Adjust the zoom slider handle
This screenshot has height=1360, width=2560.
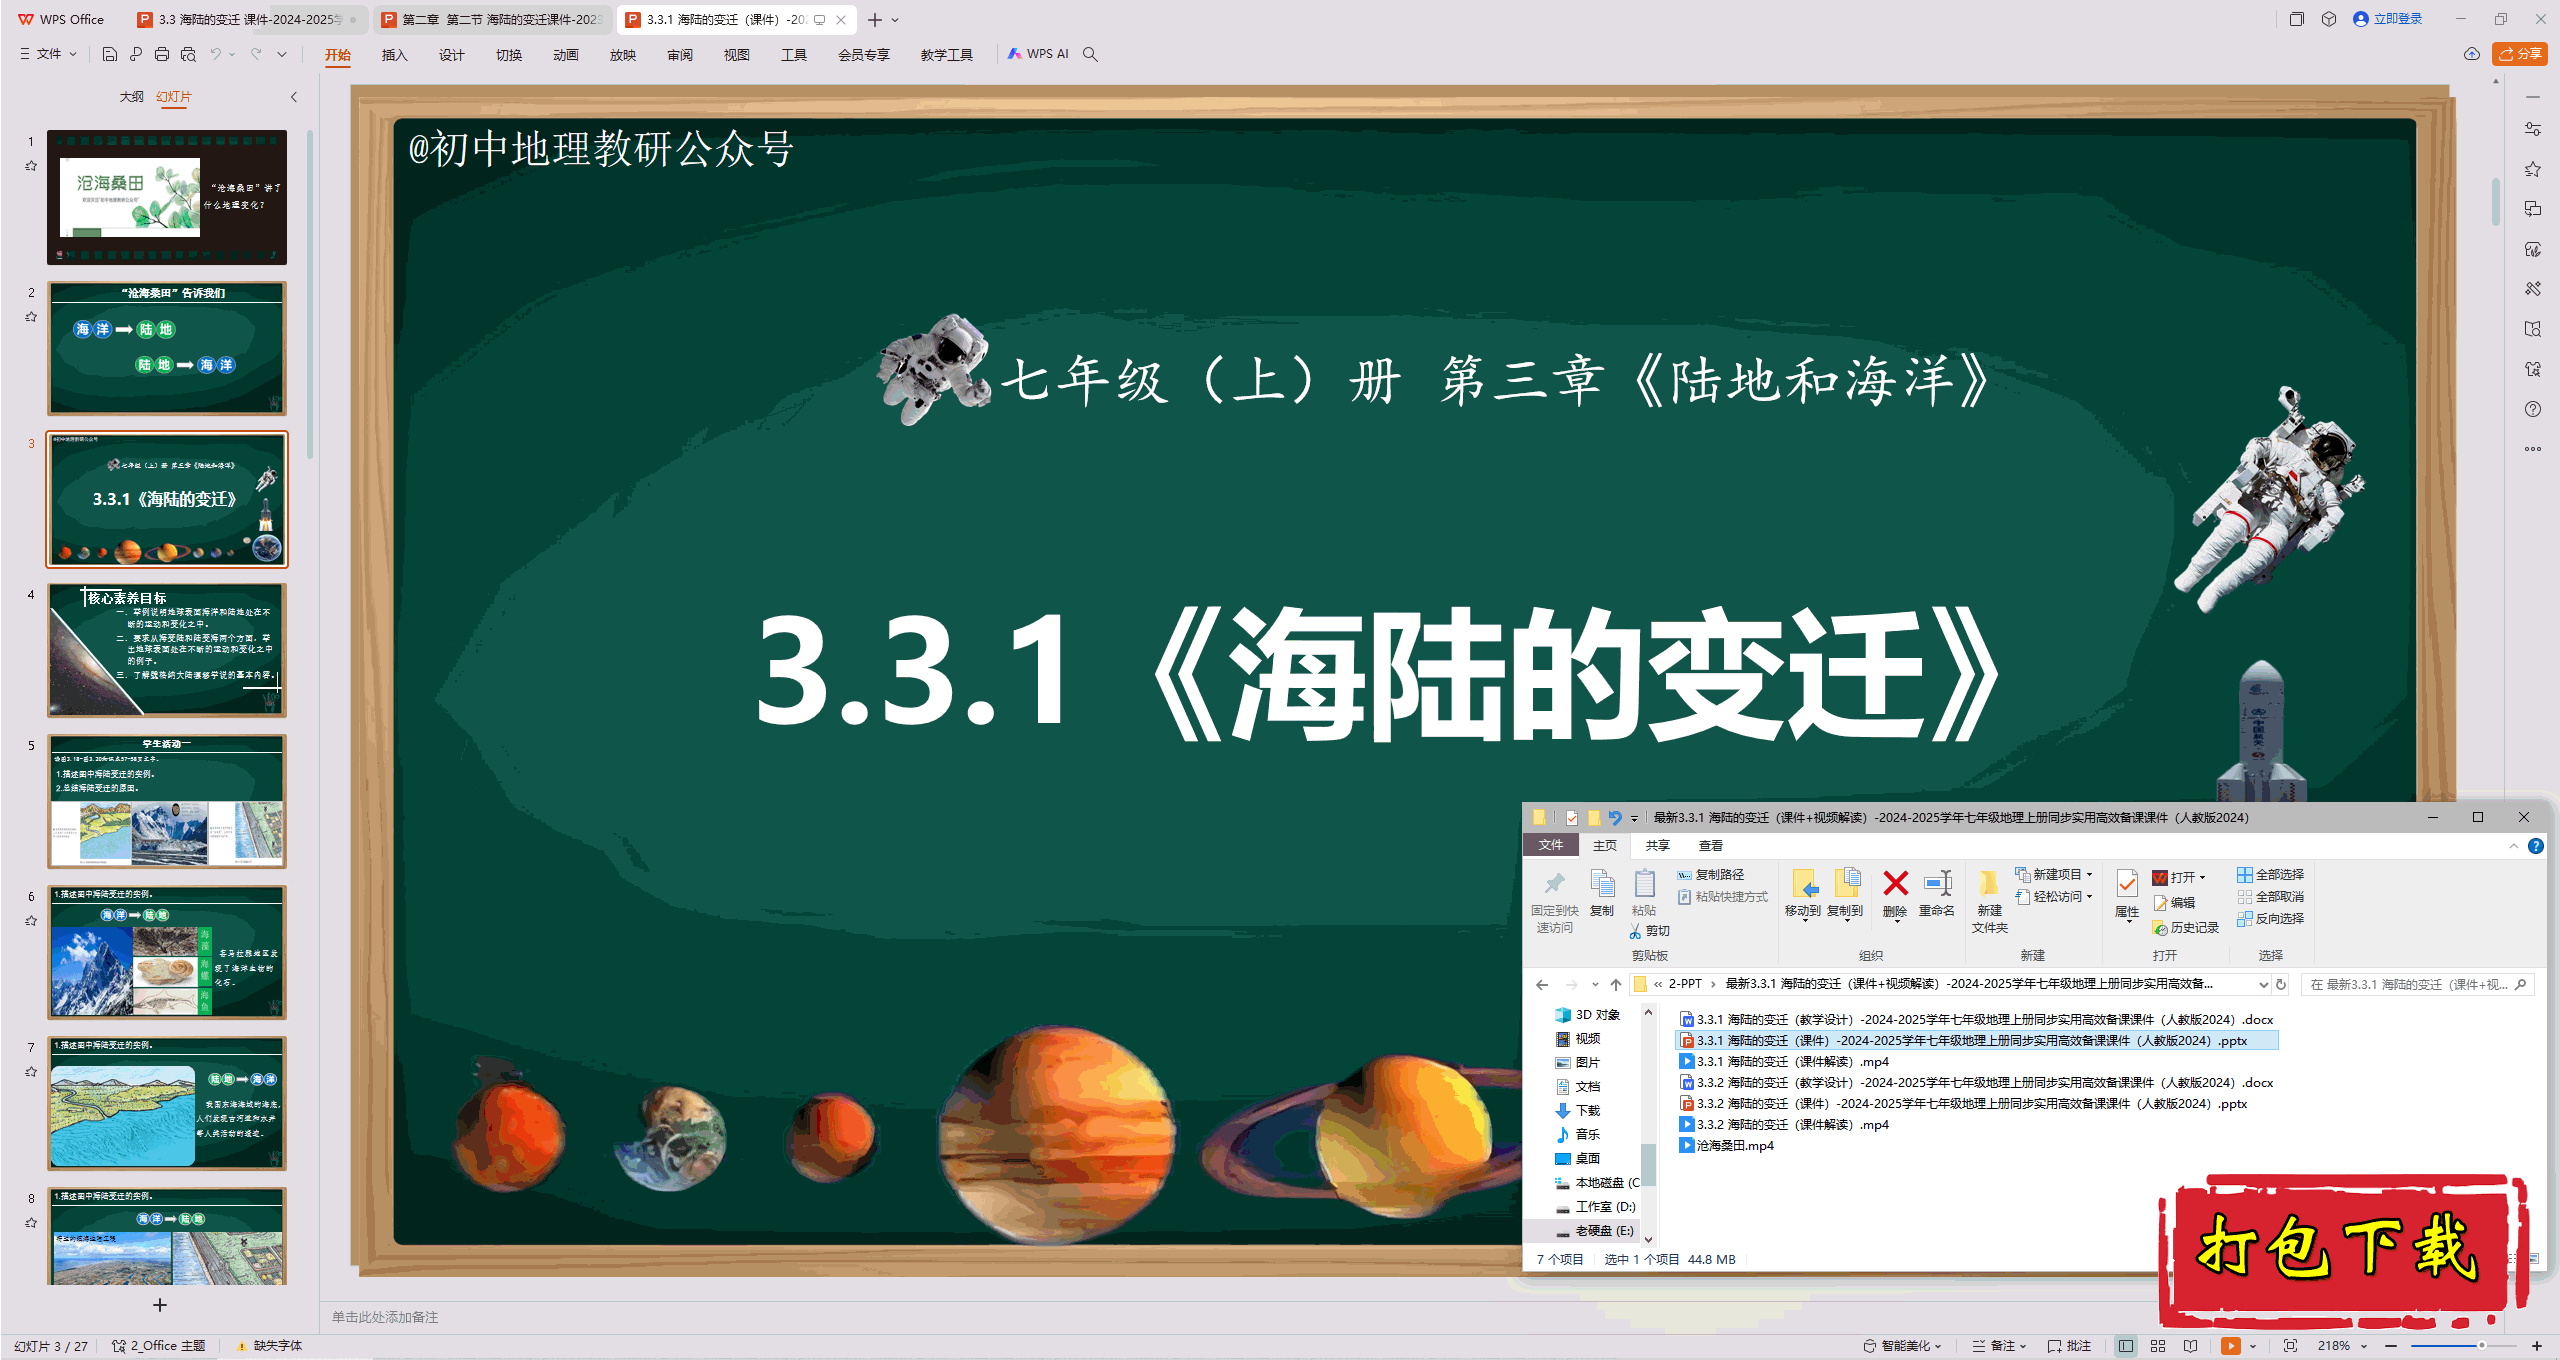(x=2481, y=1346)
